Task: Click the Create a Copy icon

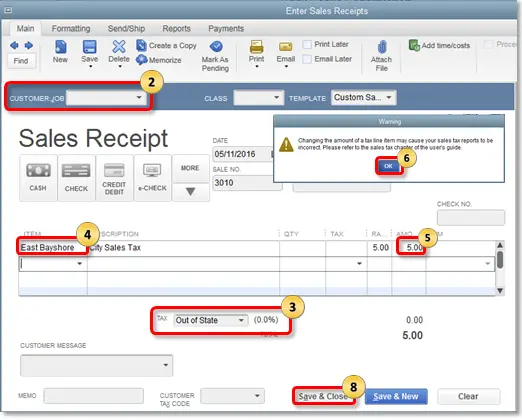Action: tap(141, 45)
